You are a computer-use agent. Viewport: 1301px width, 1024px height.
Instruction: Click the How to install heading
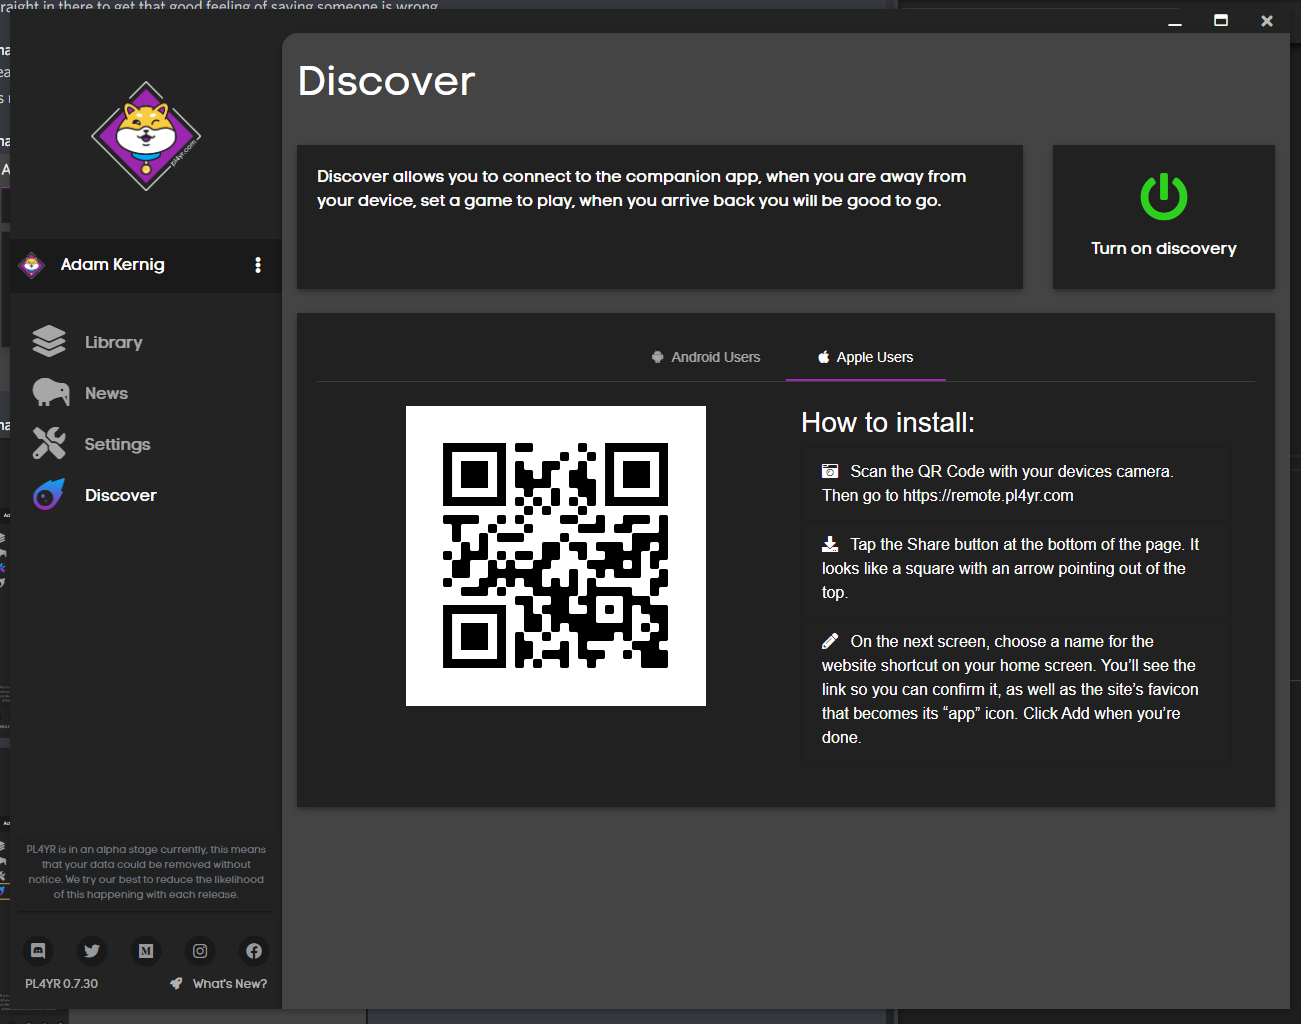click(x=888, y=423)
